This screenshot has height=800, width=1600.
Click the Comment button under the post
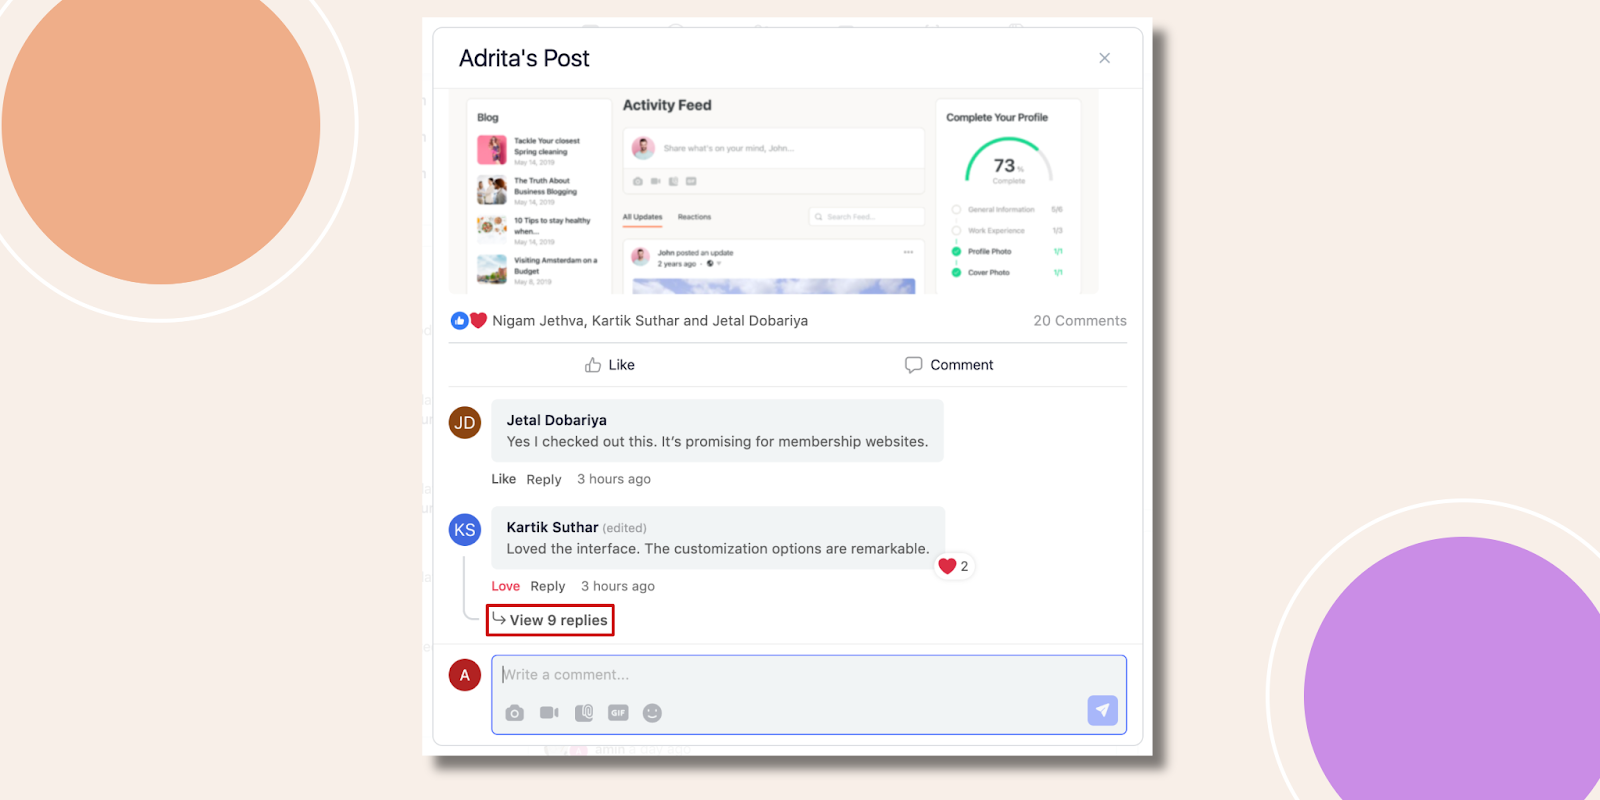tap(949, 365)
